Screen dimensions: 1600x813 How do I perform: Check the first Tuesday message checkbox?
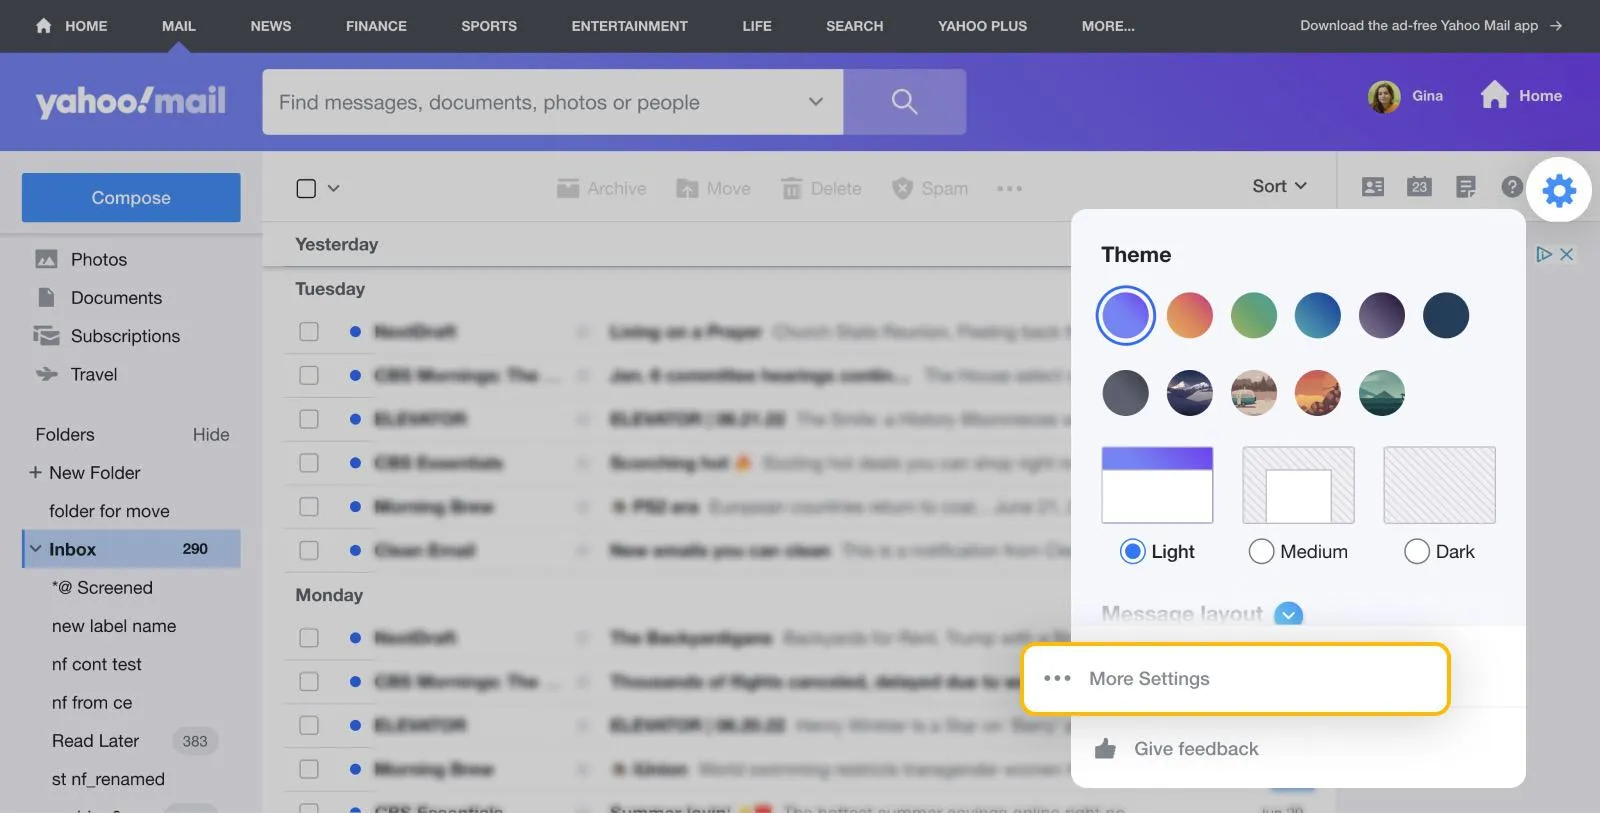[309, 331]
